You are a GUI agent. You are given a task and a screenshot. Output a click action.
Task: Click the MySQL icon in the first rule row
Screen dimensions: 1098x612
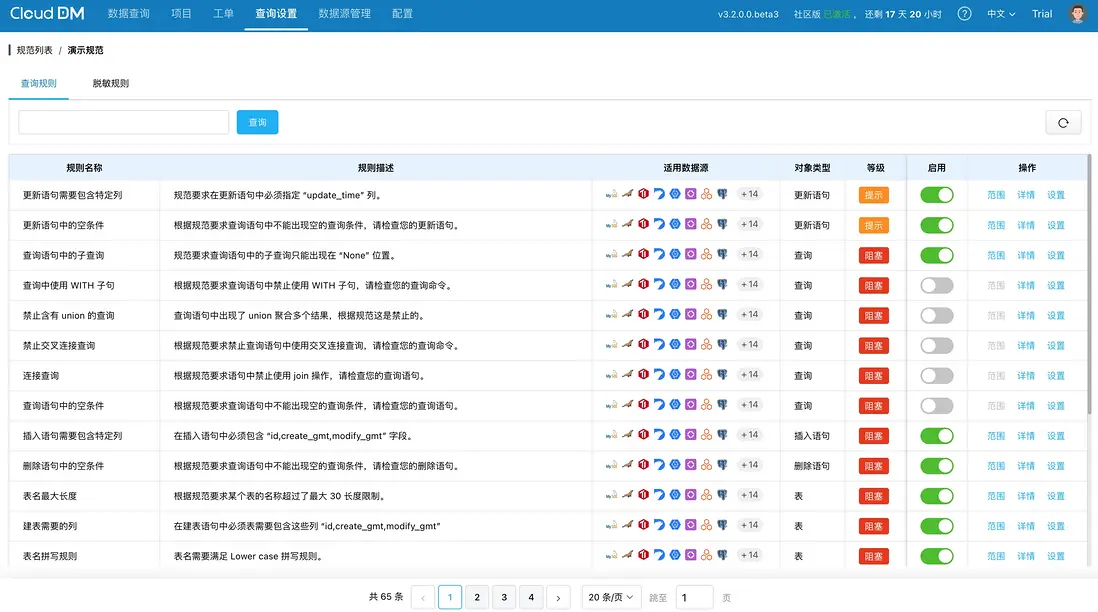tap(611, 195)
